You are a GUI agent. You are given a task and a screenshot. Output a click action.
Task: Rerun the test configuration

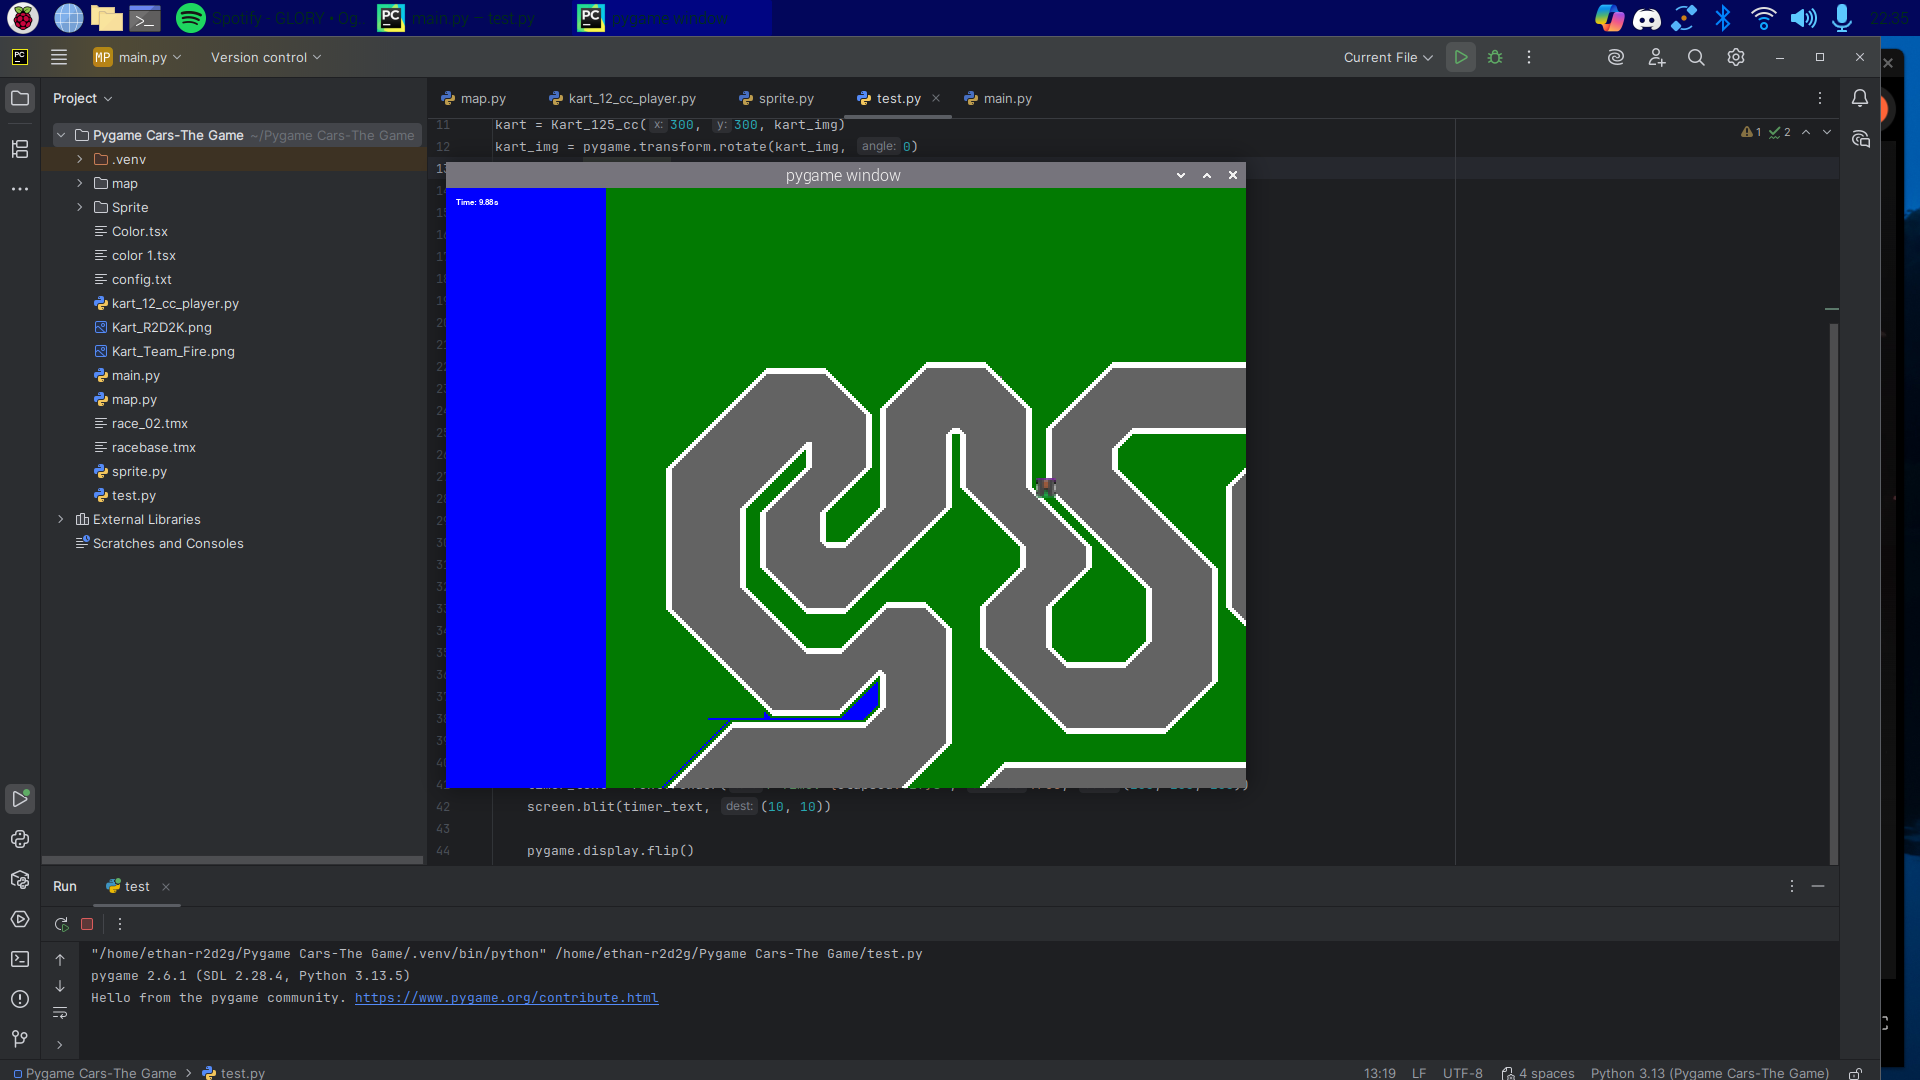point(61,924)
